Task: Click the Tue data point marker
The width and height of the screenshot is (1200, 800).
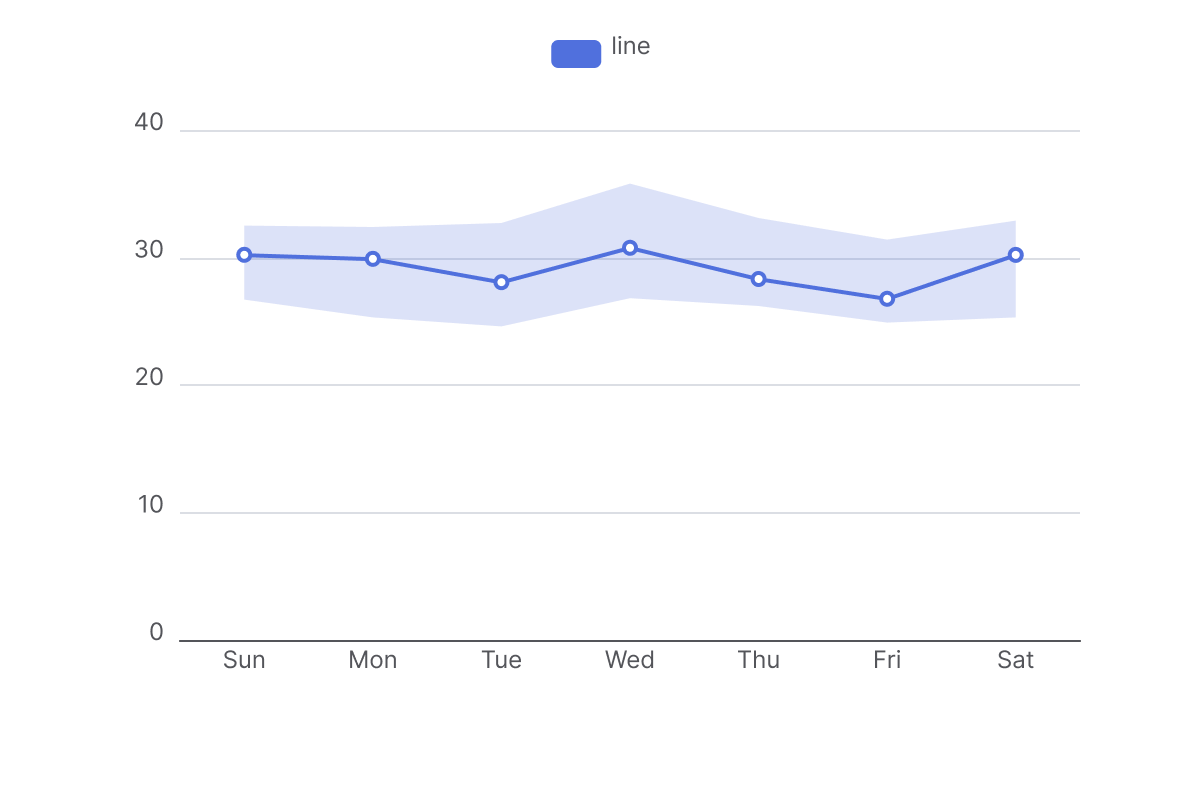Action: [501, 282]
